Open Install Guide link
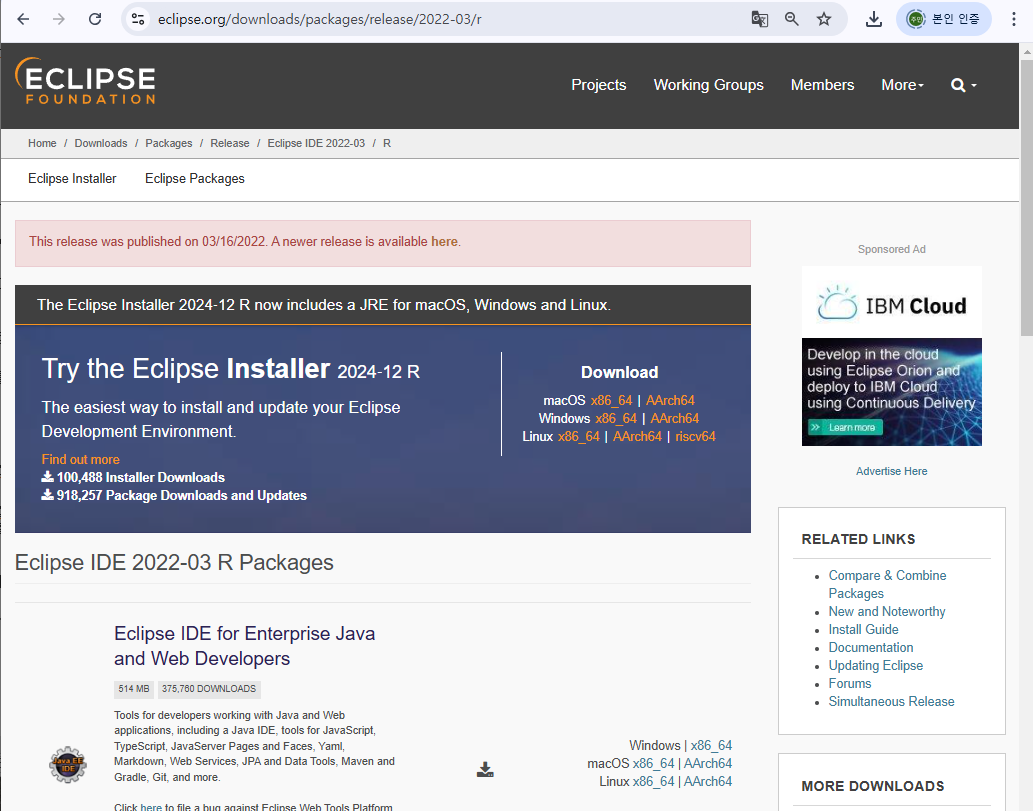1033x811 pixels. tap(863, 629)
